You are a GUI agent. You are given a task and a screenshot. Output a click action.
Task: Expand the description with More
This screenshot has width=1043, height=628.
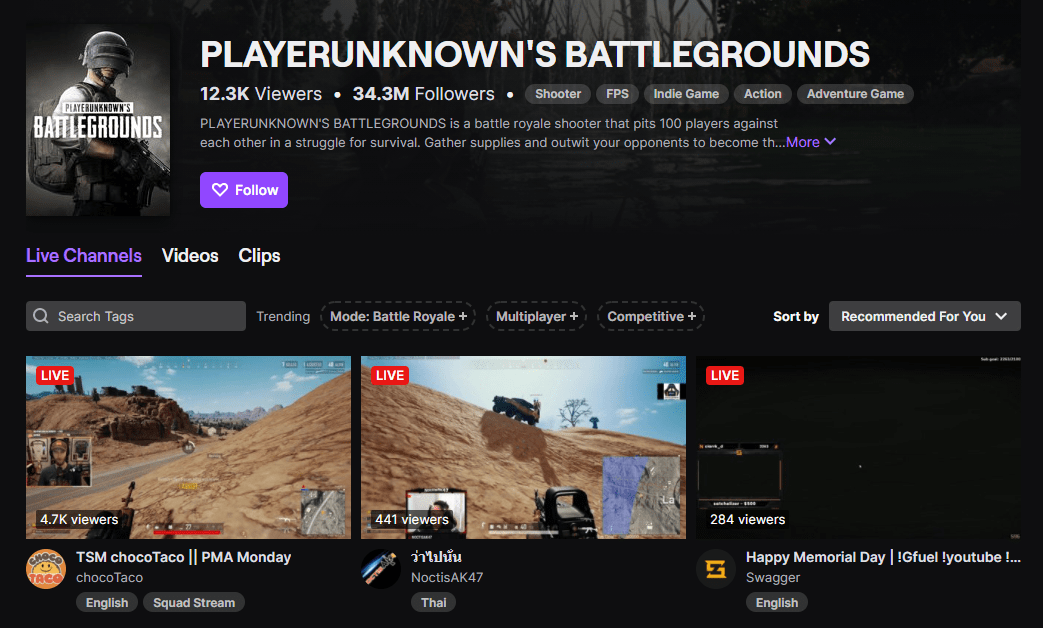tap(811, 142)
